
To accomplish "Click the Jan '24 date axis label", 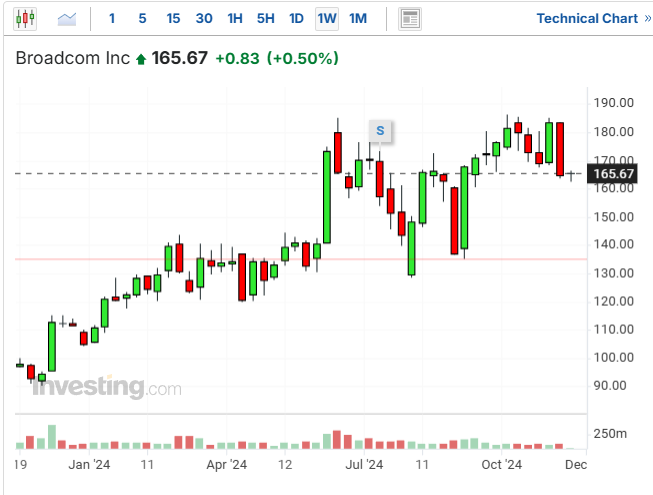I will (89, 465).
